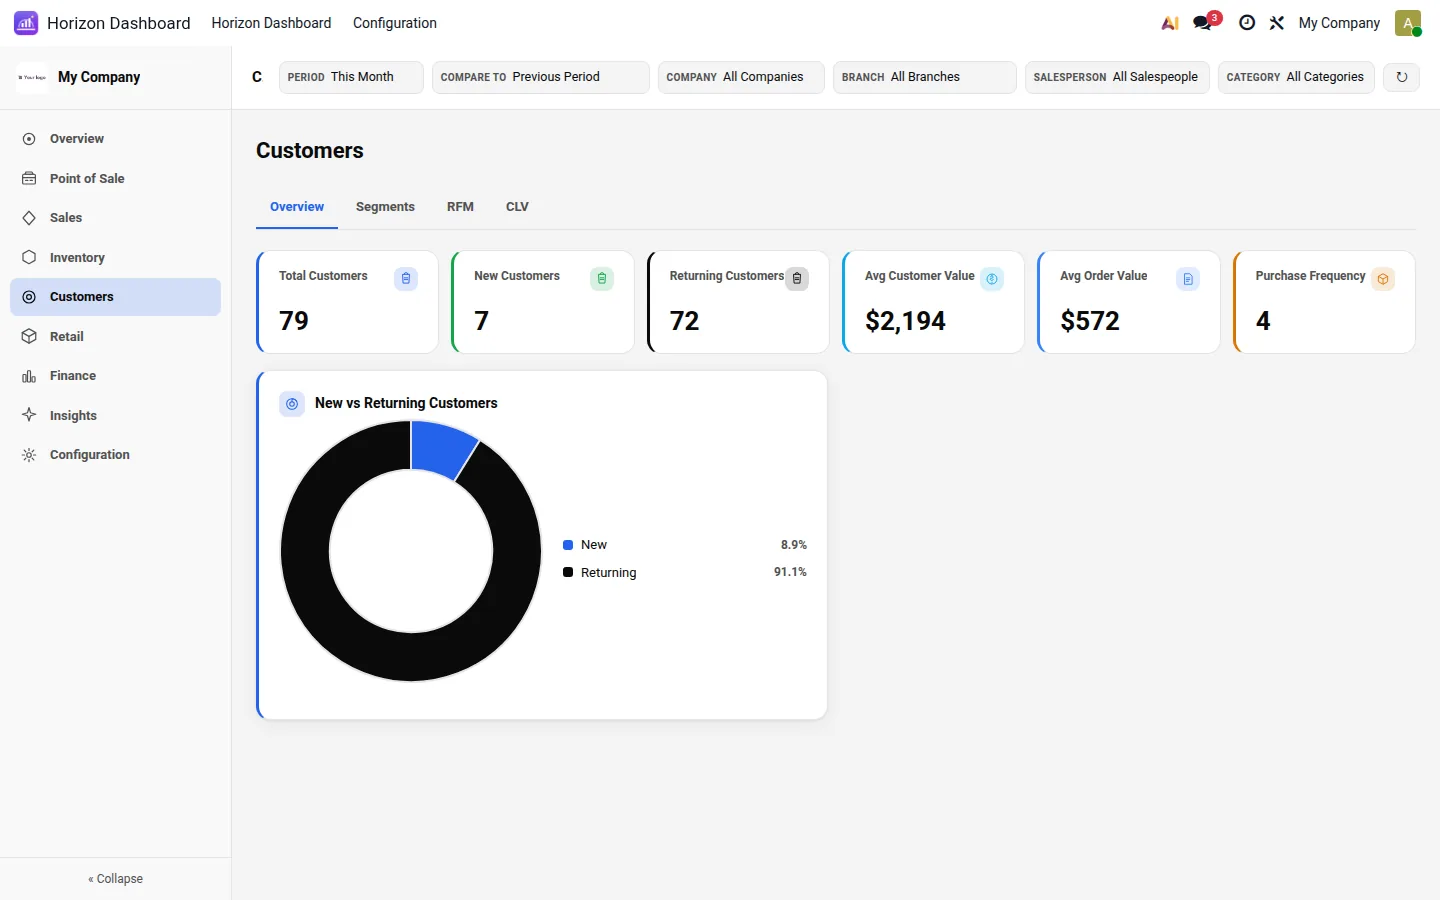This screenshot has width=1440, height=900.
Task: Select the Overview tab under Customers
Action: (x=297, y=207)
